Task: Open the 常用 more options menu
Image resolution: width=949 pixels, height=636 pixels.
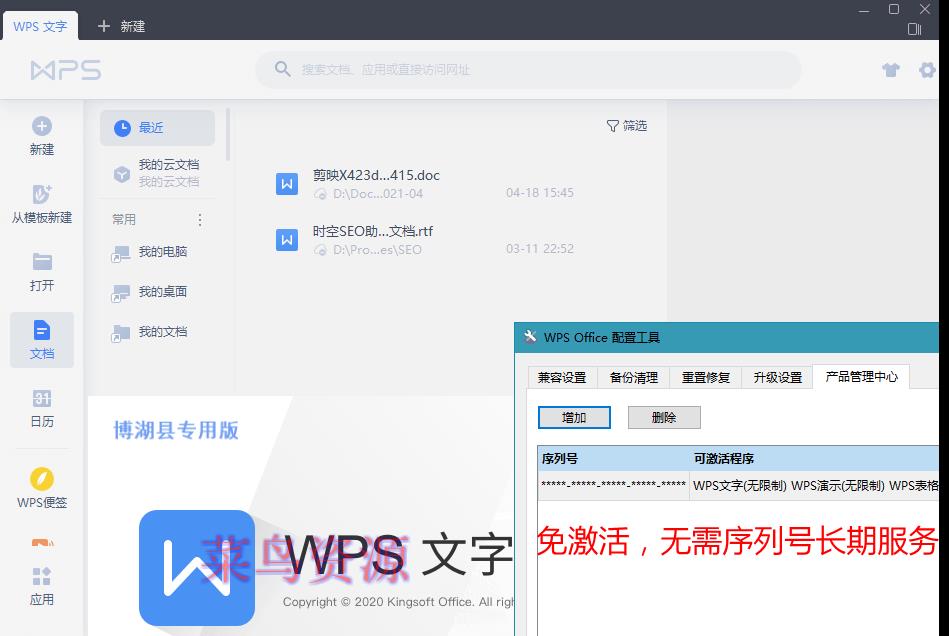Action: point(198,220)
